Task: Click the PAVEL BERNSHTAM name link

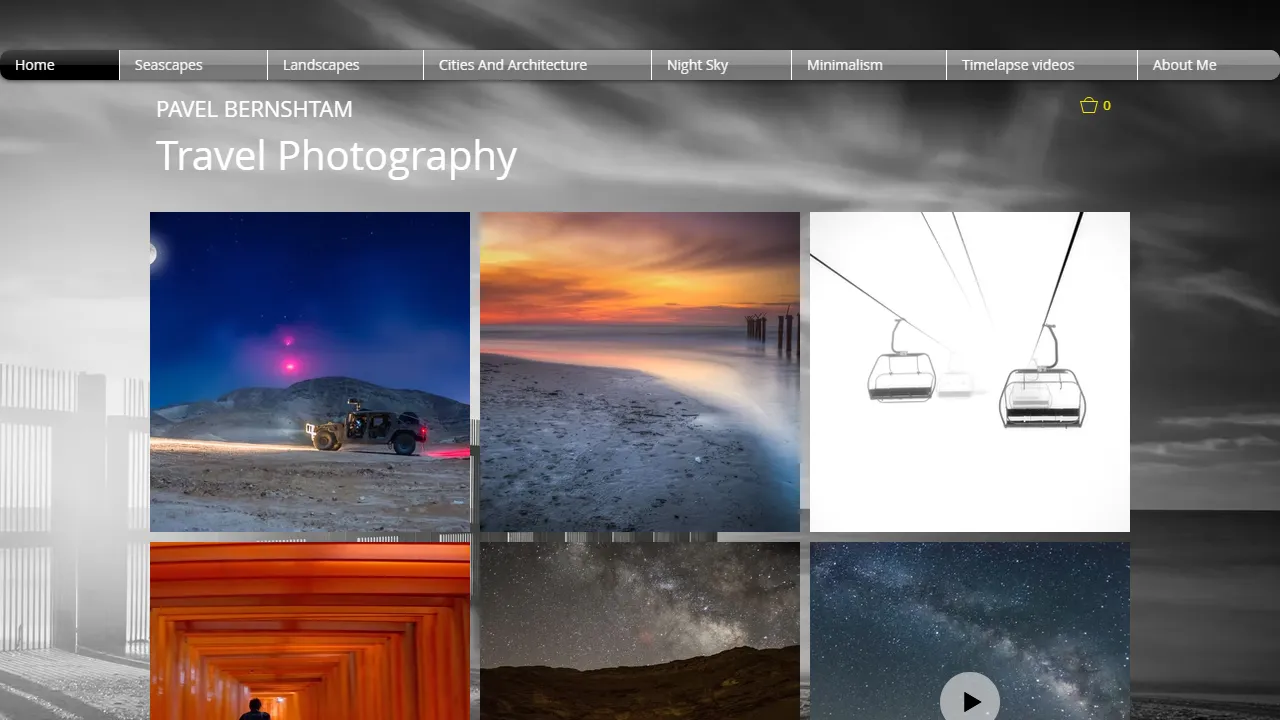Action: coord(254,109)
